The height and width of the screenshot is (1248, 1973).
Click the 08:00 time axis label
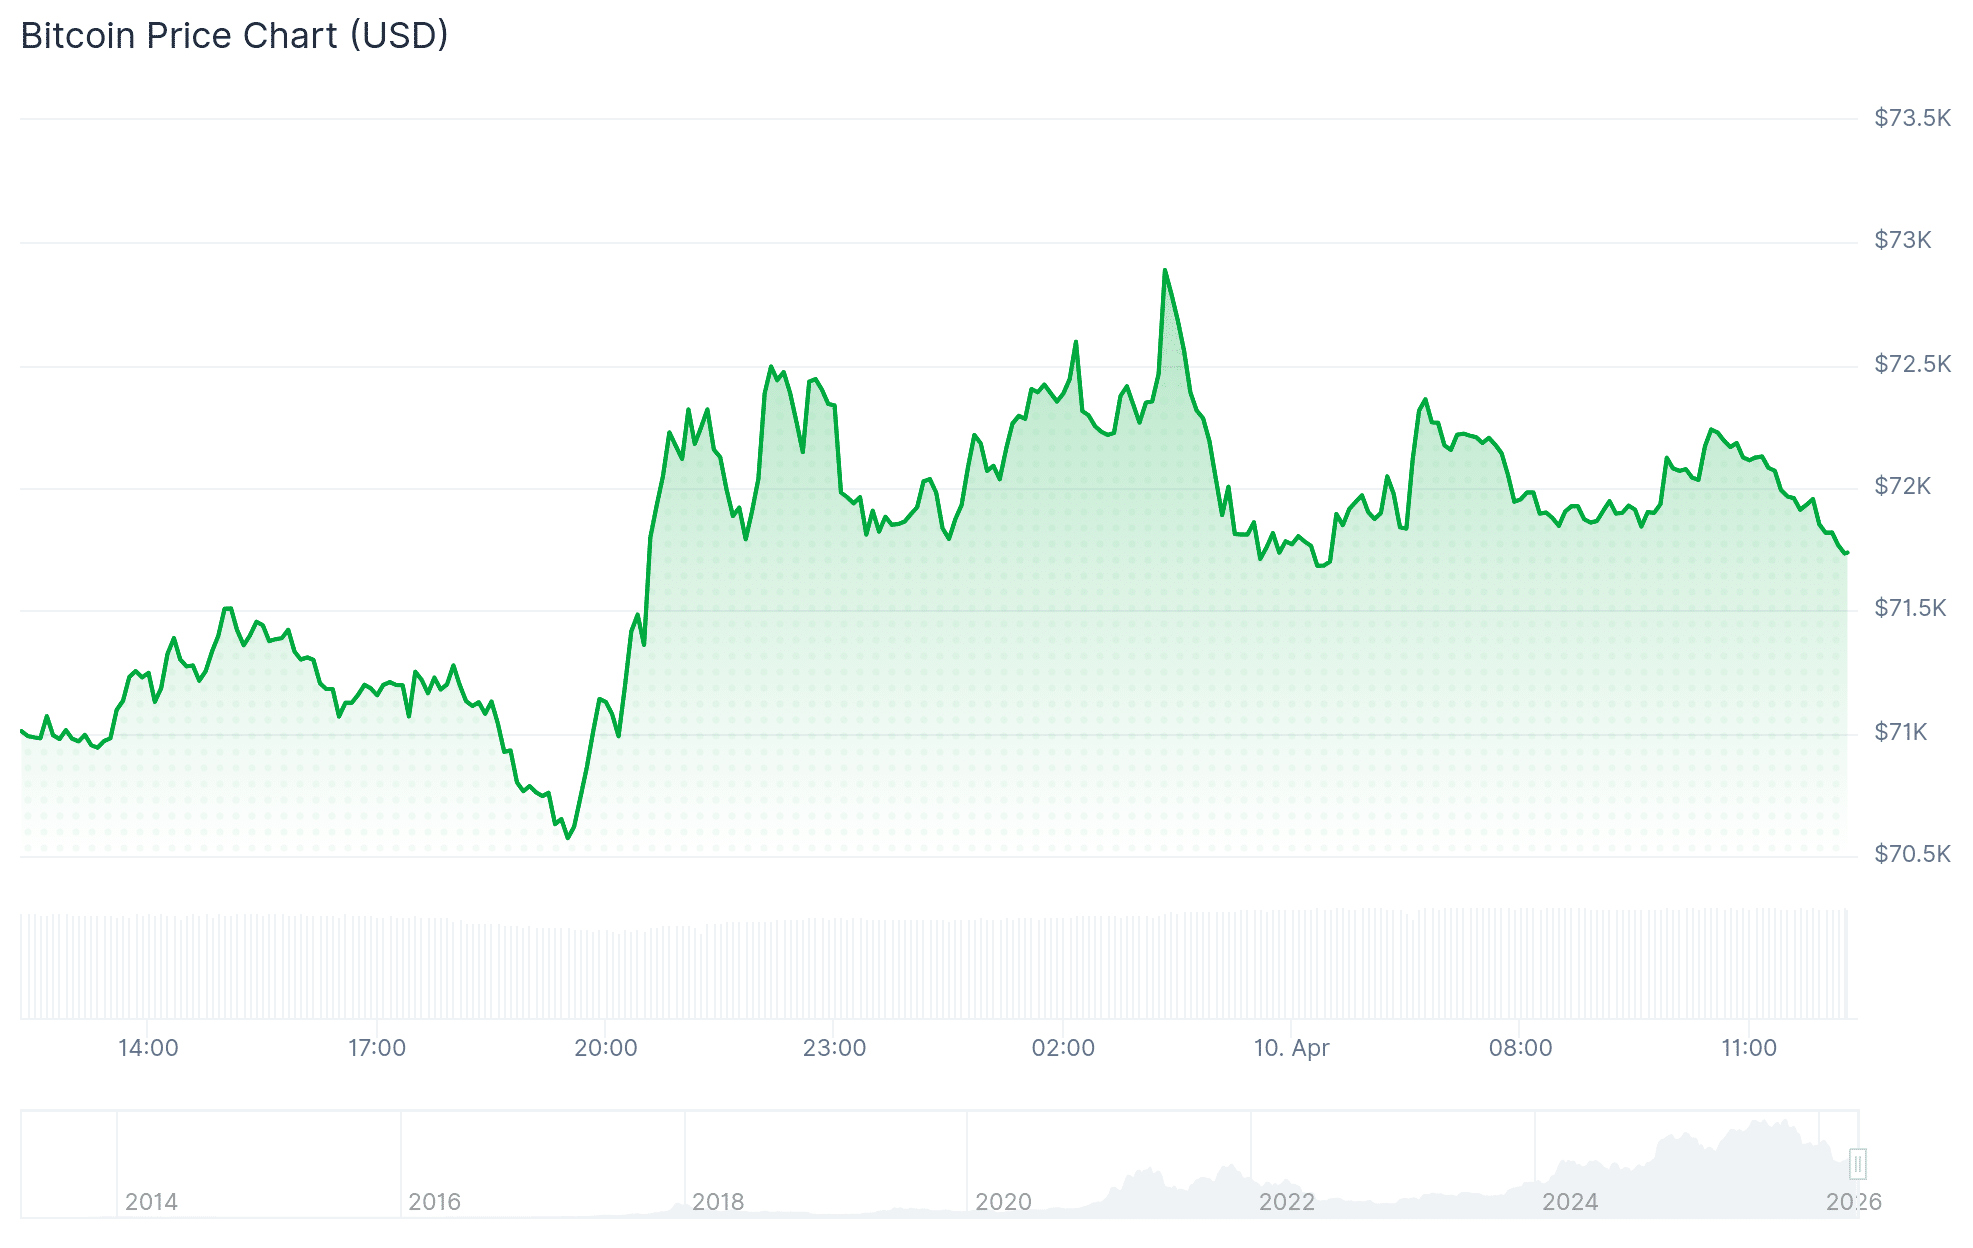click(x=1520, y=1048)
